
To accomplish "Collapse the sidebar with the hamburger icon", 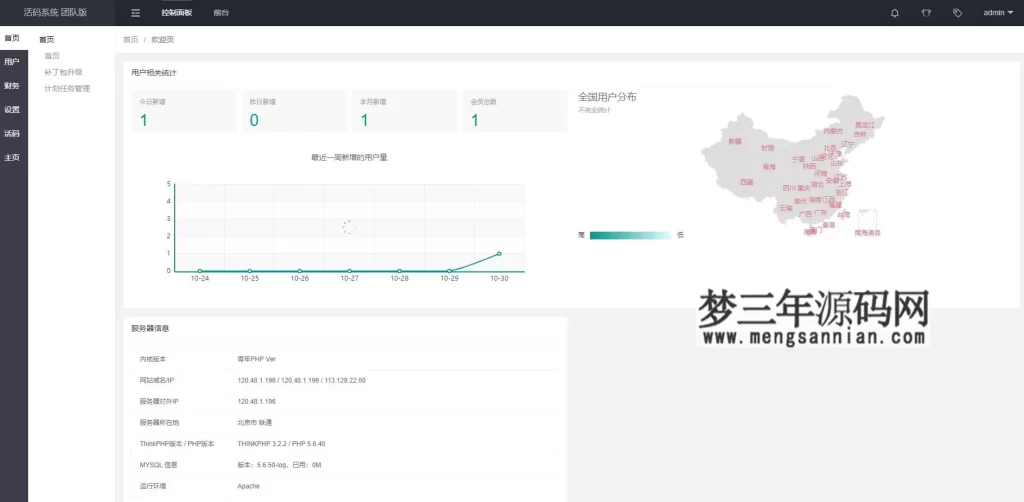I will click(x=135, y=12).
